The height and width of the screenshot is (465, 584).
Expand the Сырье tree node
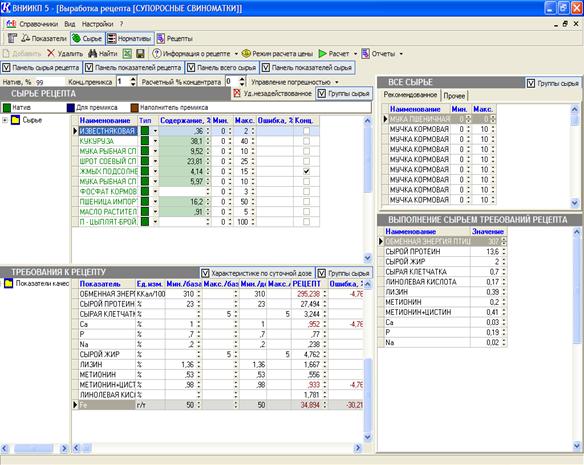click(x=5, y=120)
